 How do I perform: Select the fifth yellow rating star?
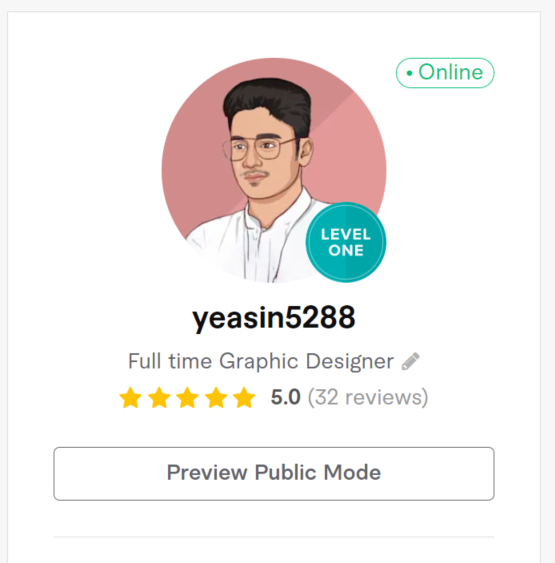[x=244, y=397]
